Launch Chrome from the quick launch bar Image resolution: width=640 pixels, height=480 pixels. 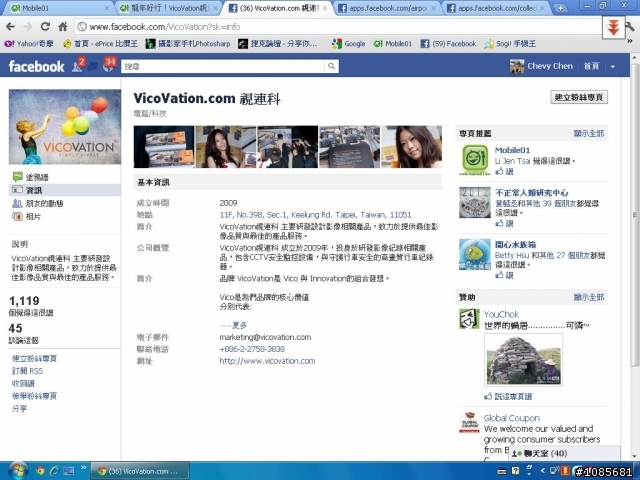[x=40, y=471]
